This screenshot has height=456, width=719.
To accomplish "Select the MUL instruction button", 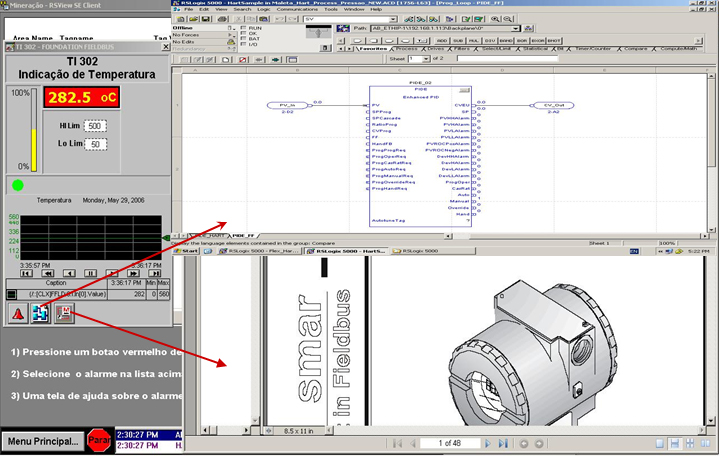I will 474,41.
